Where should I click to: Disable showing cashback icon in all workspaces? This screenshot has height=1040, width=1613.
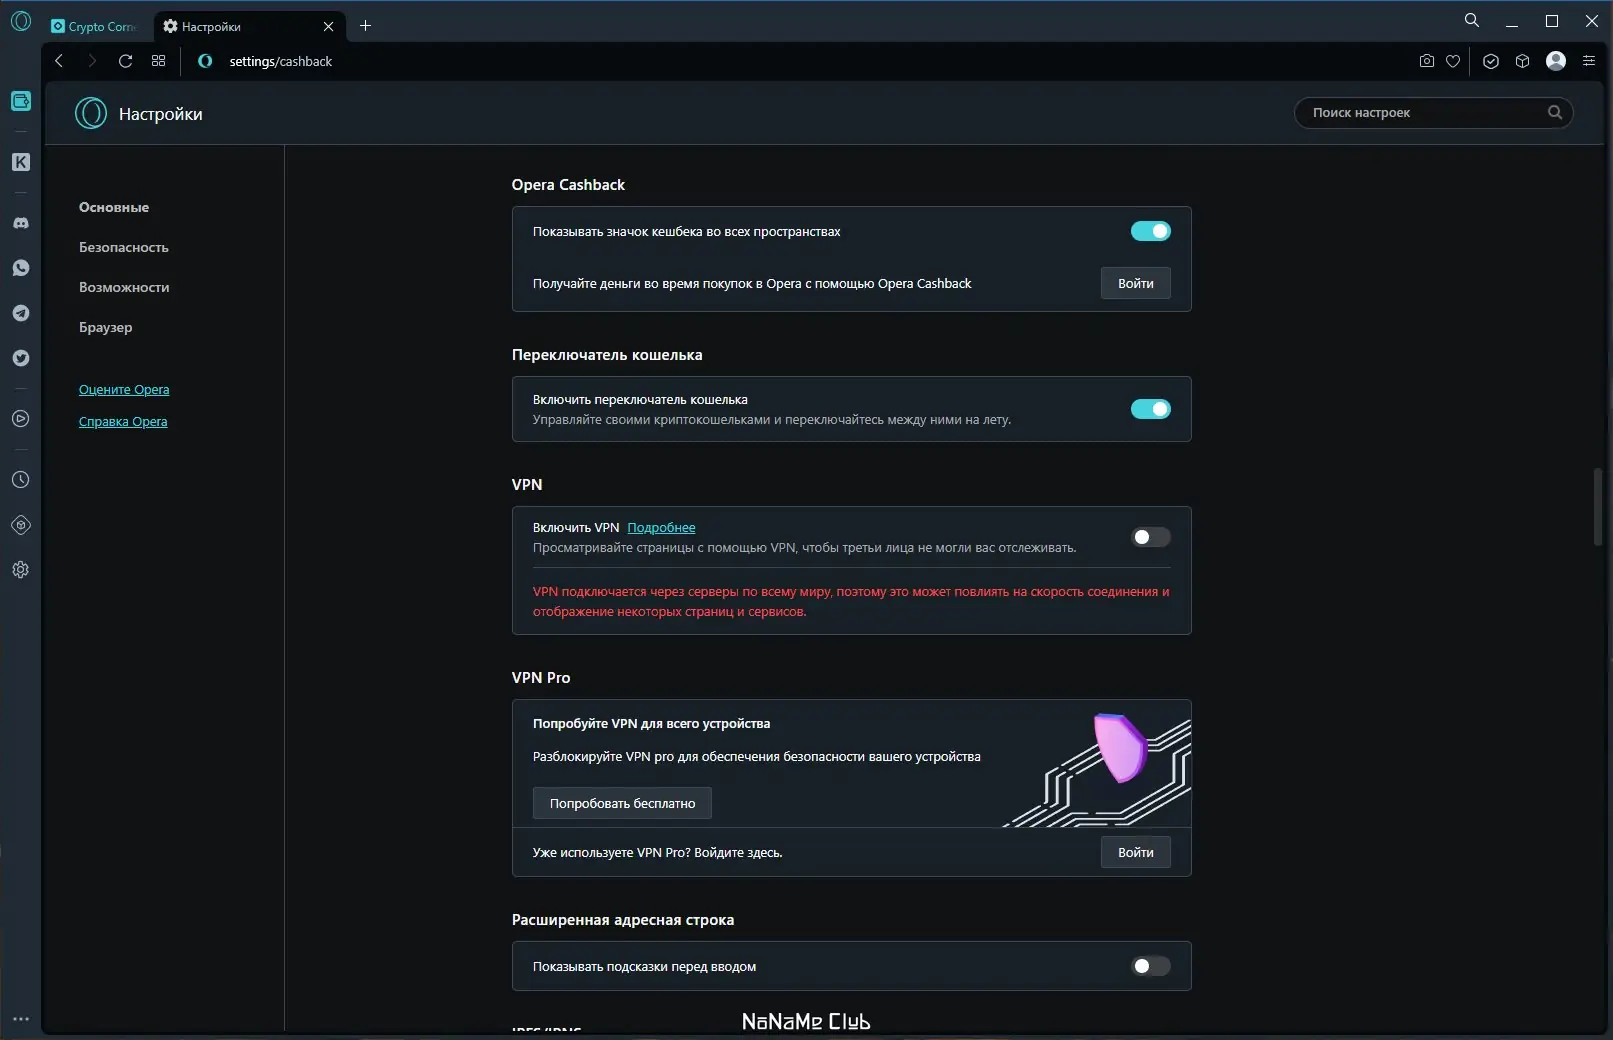click(1151, 231)
